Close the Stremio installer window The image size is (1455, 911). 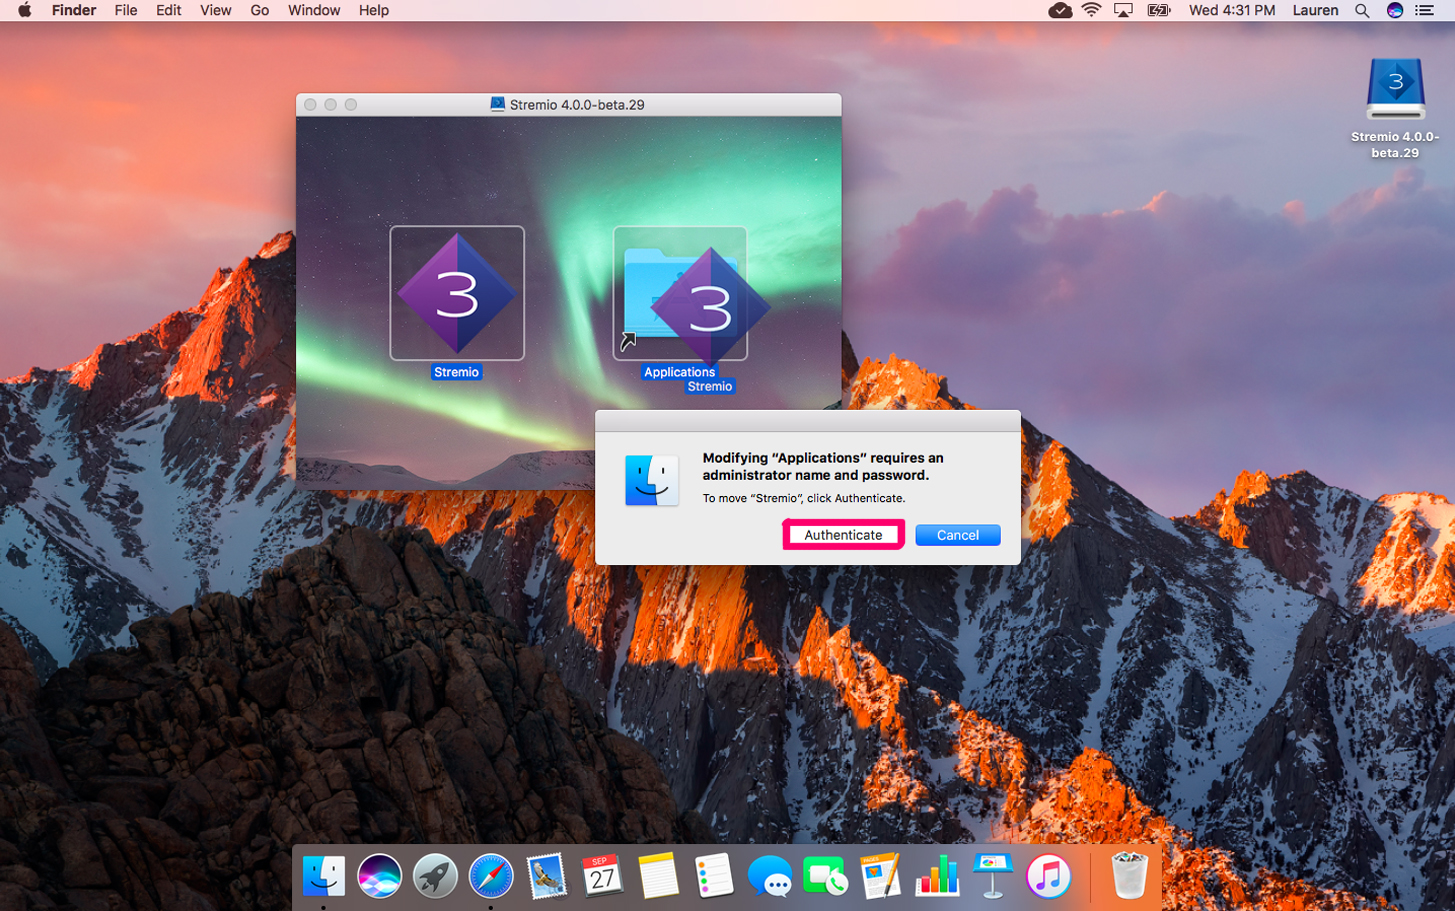pyautogui.click(x=310, y=104)
